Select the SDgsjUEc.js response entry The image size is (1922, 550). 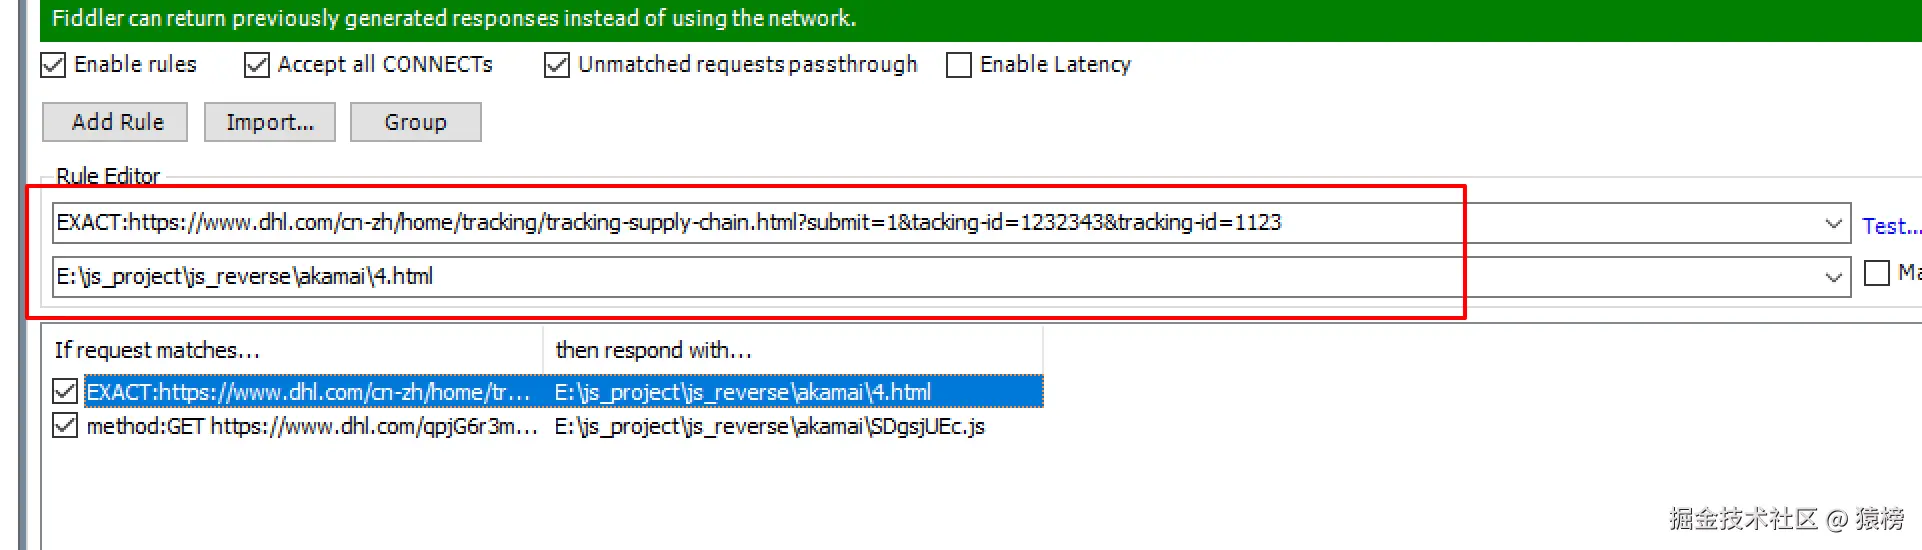click(x=769, y=427)
